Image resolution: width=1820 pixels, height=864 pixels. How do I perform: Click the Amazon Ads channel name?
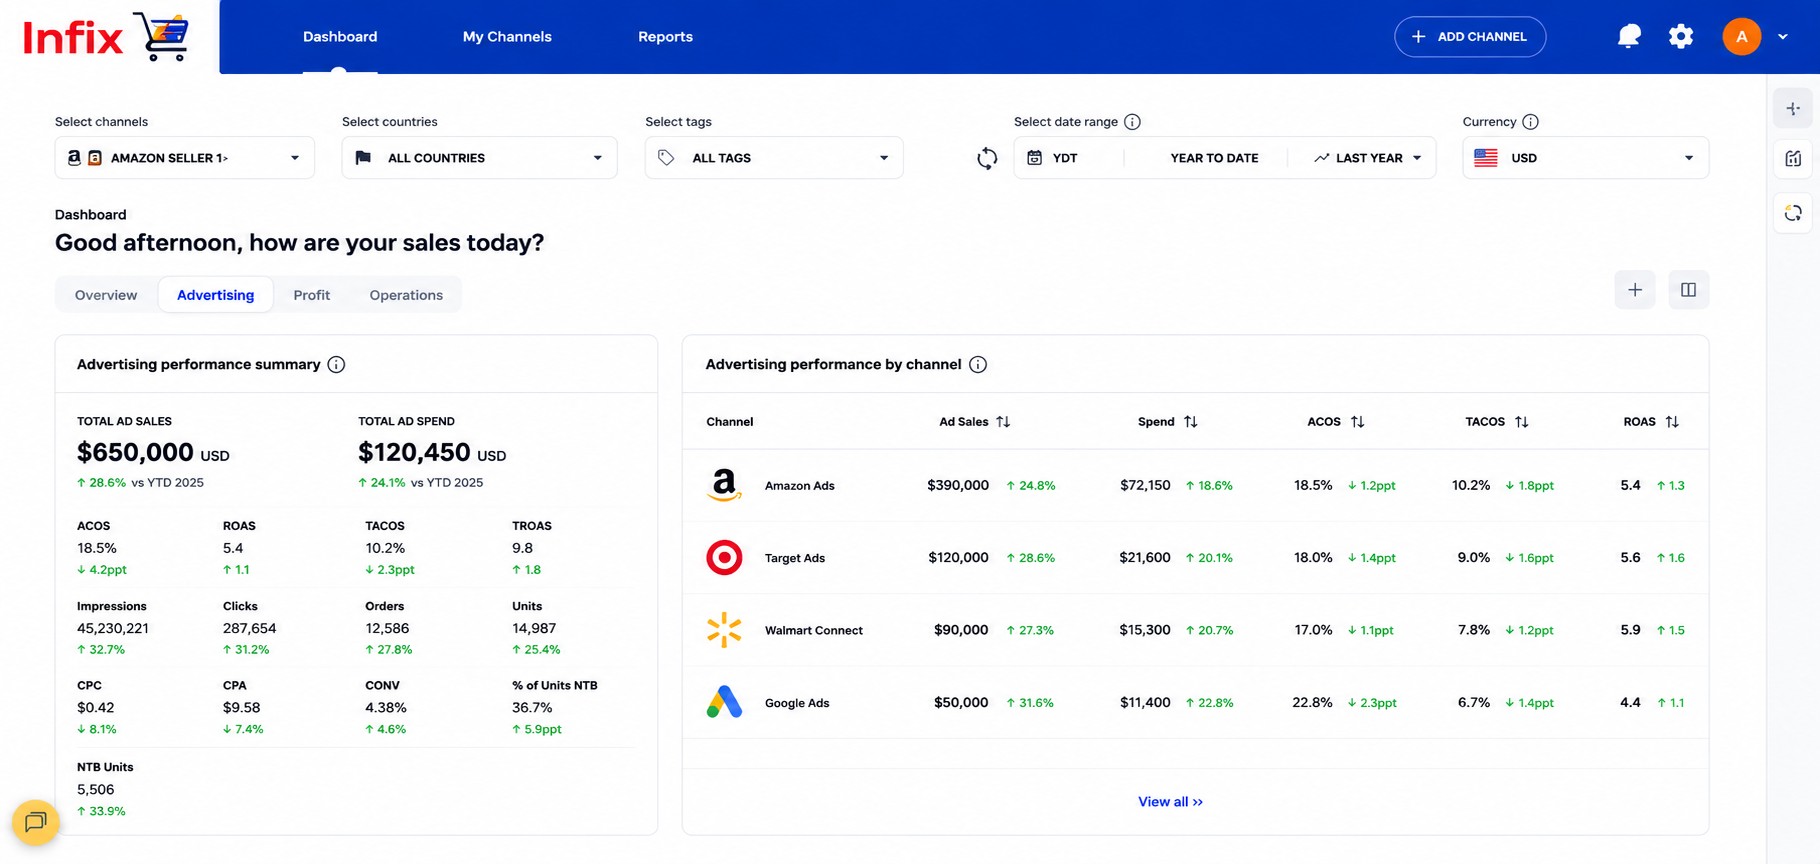[x=799, y=486]
